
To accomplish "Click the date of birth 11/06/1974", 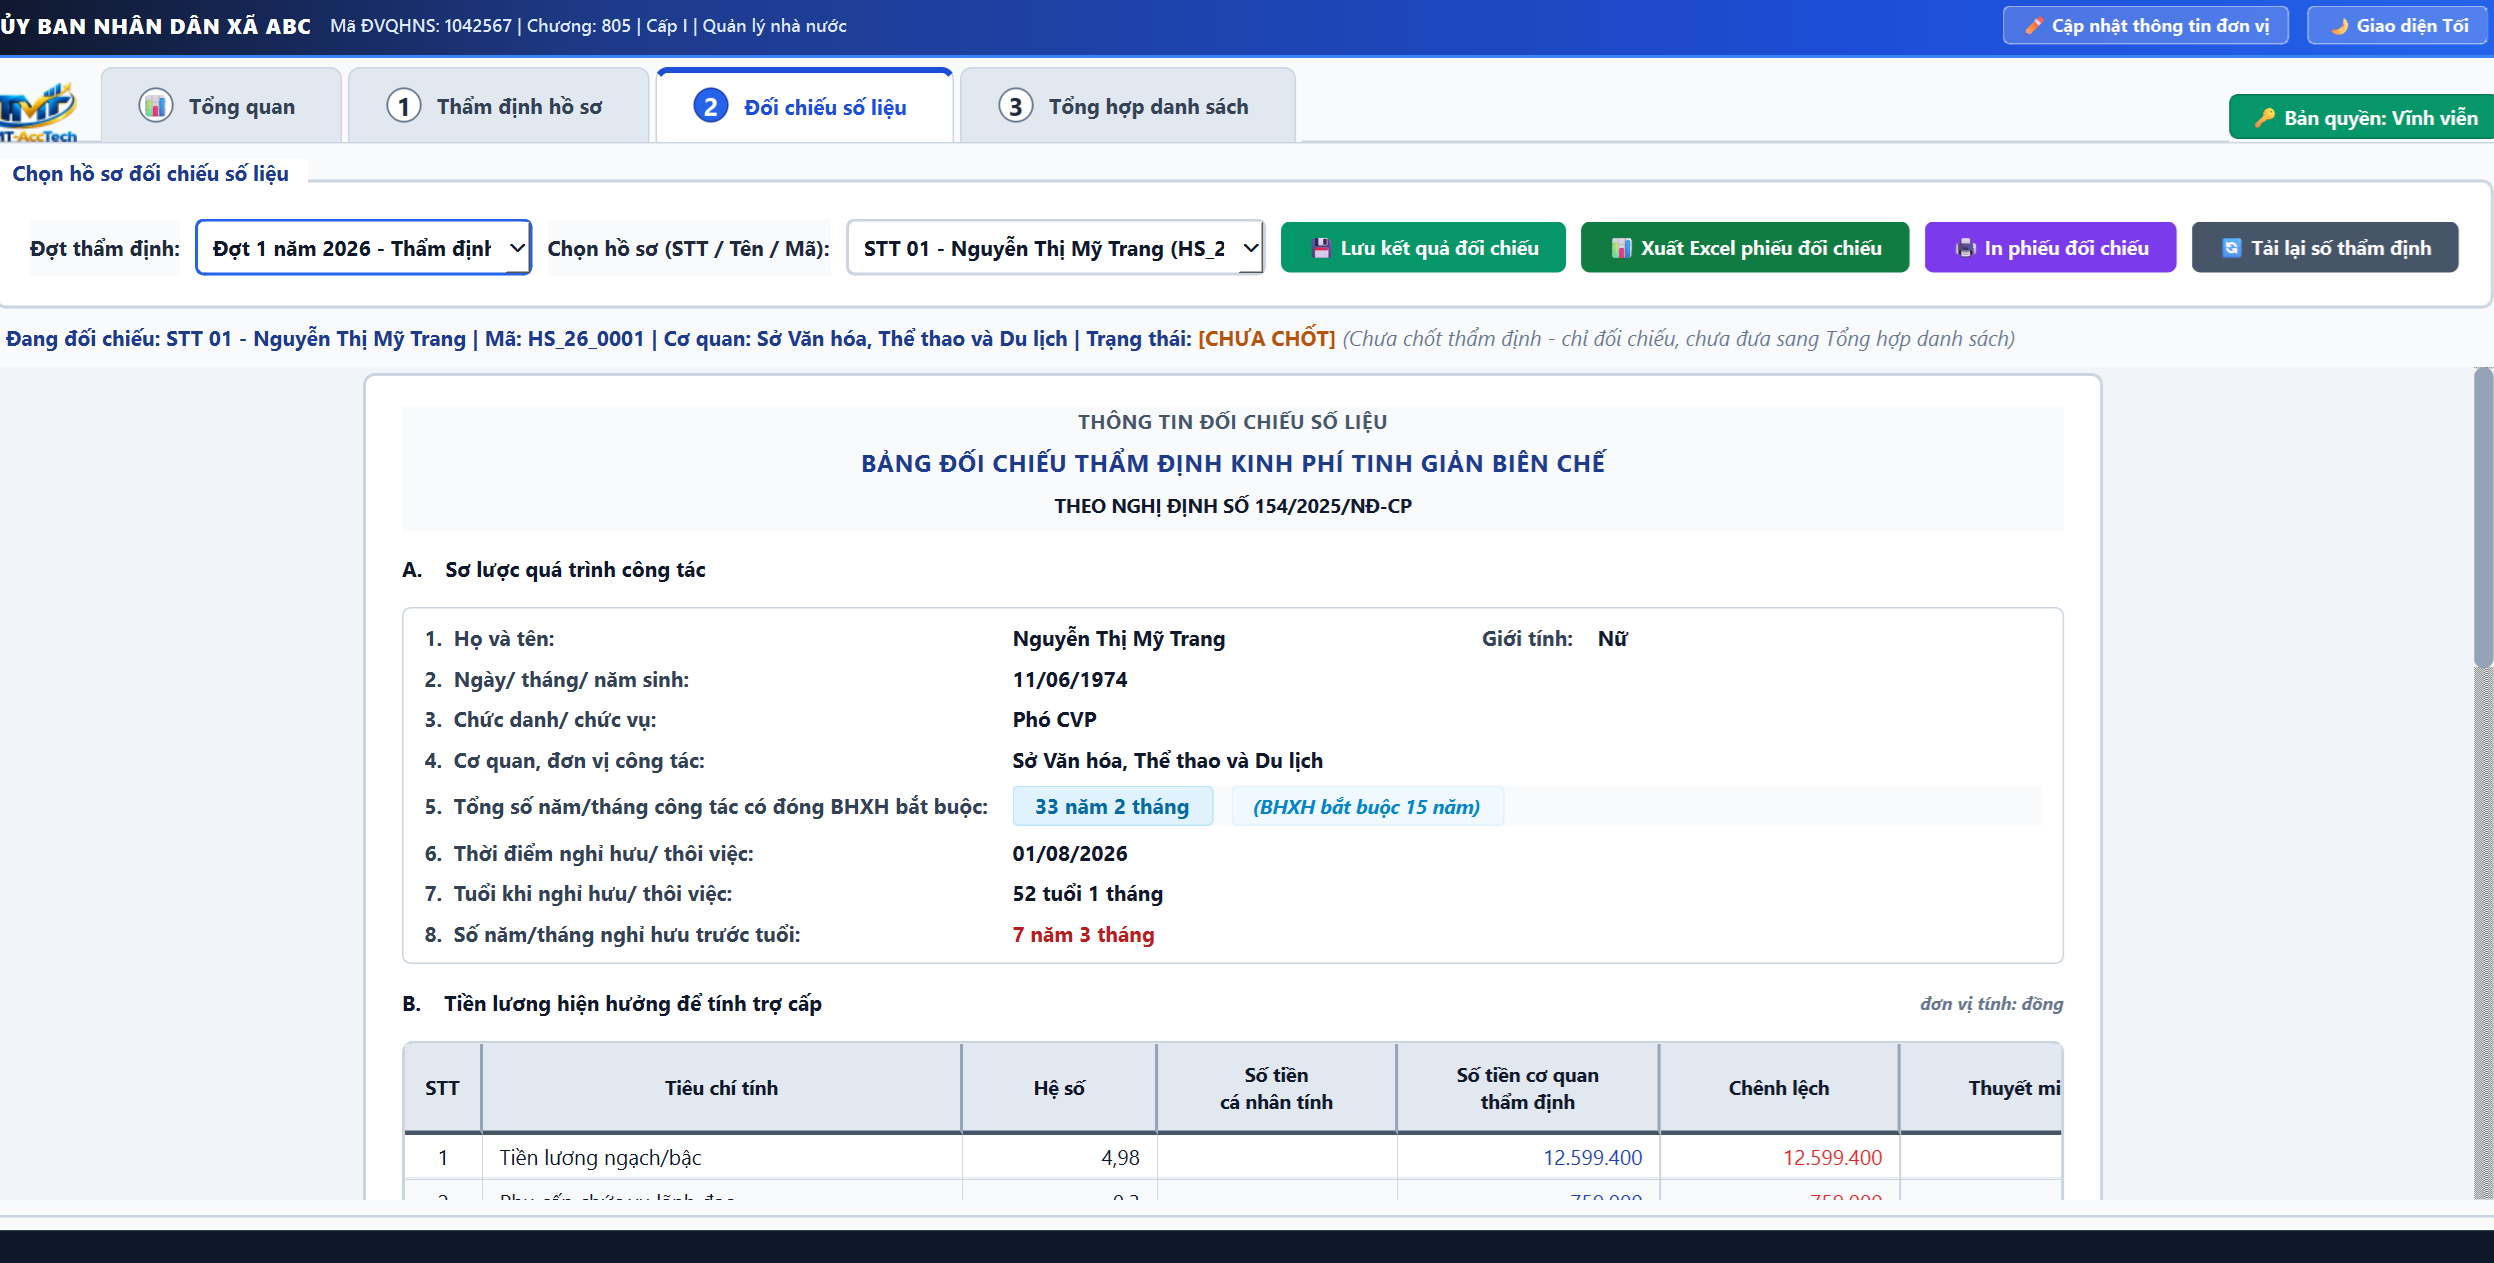I will (x=1070, y=680).
